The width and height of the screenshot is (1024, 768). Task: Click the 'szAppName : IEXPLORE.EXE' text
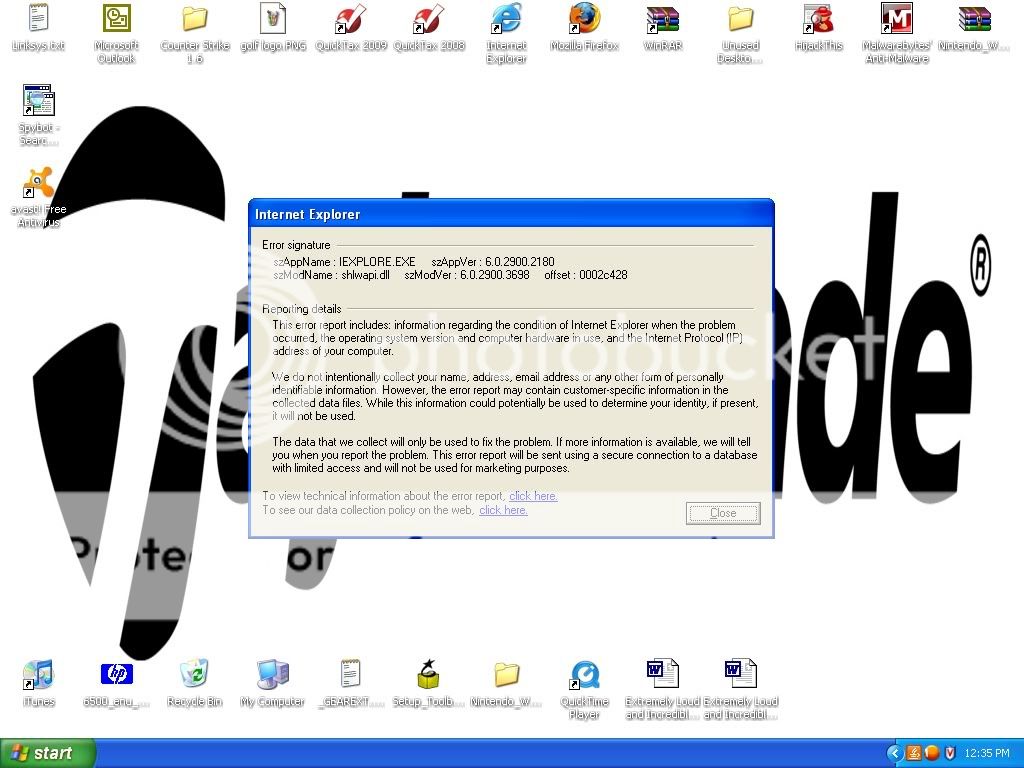pyautogui.click(x=344, y=262)
